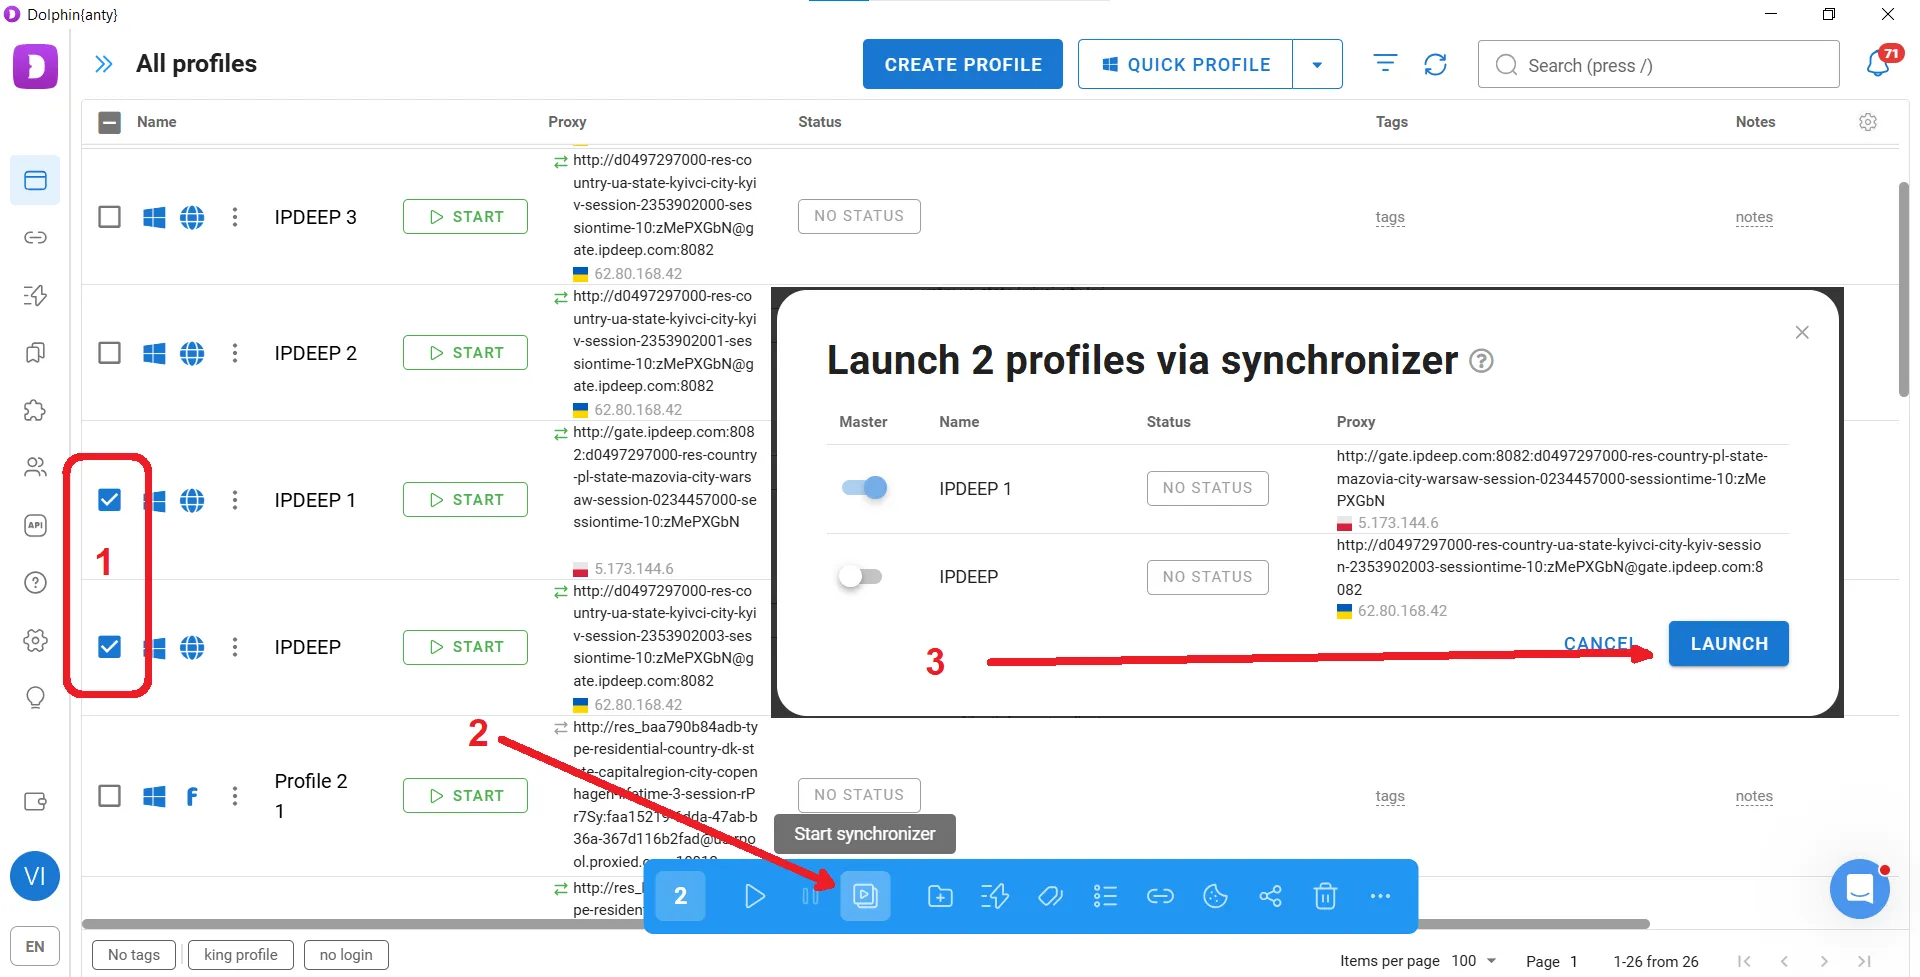The height and width of the screenshot is (977, 1920).
Task: Expand Quick Profile dropdown arrow
Action: tap(1317, 64)
